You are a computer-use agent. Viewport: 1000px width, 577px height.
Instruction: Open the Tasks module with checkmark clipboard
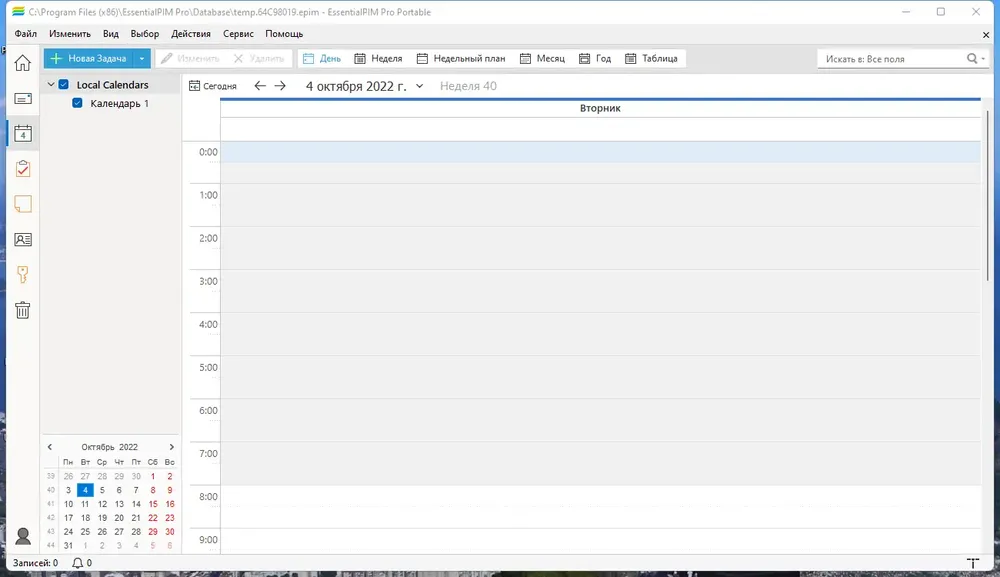click(x=22, y=169)
